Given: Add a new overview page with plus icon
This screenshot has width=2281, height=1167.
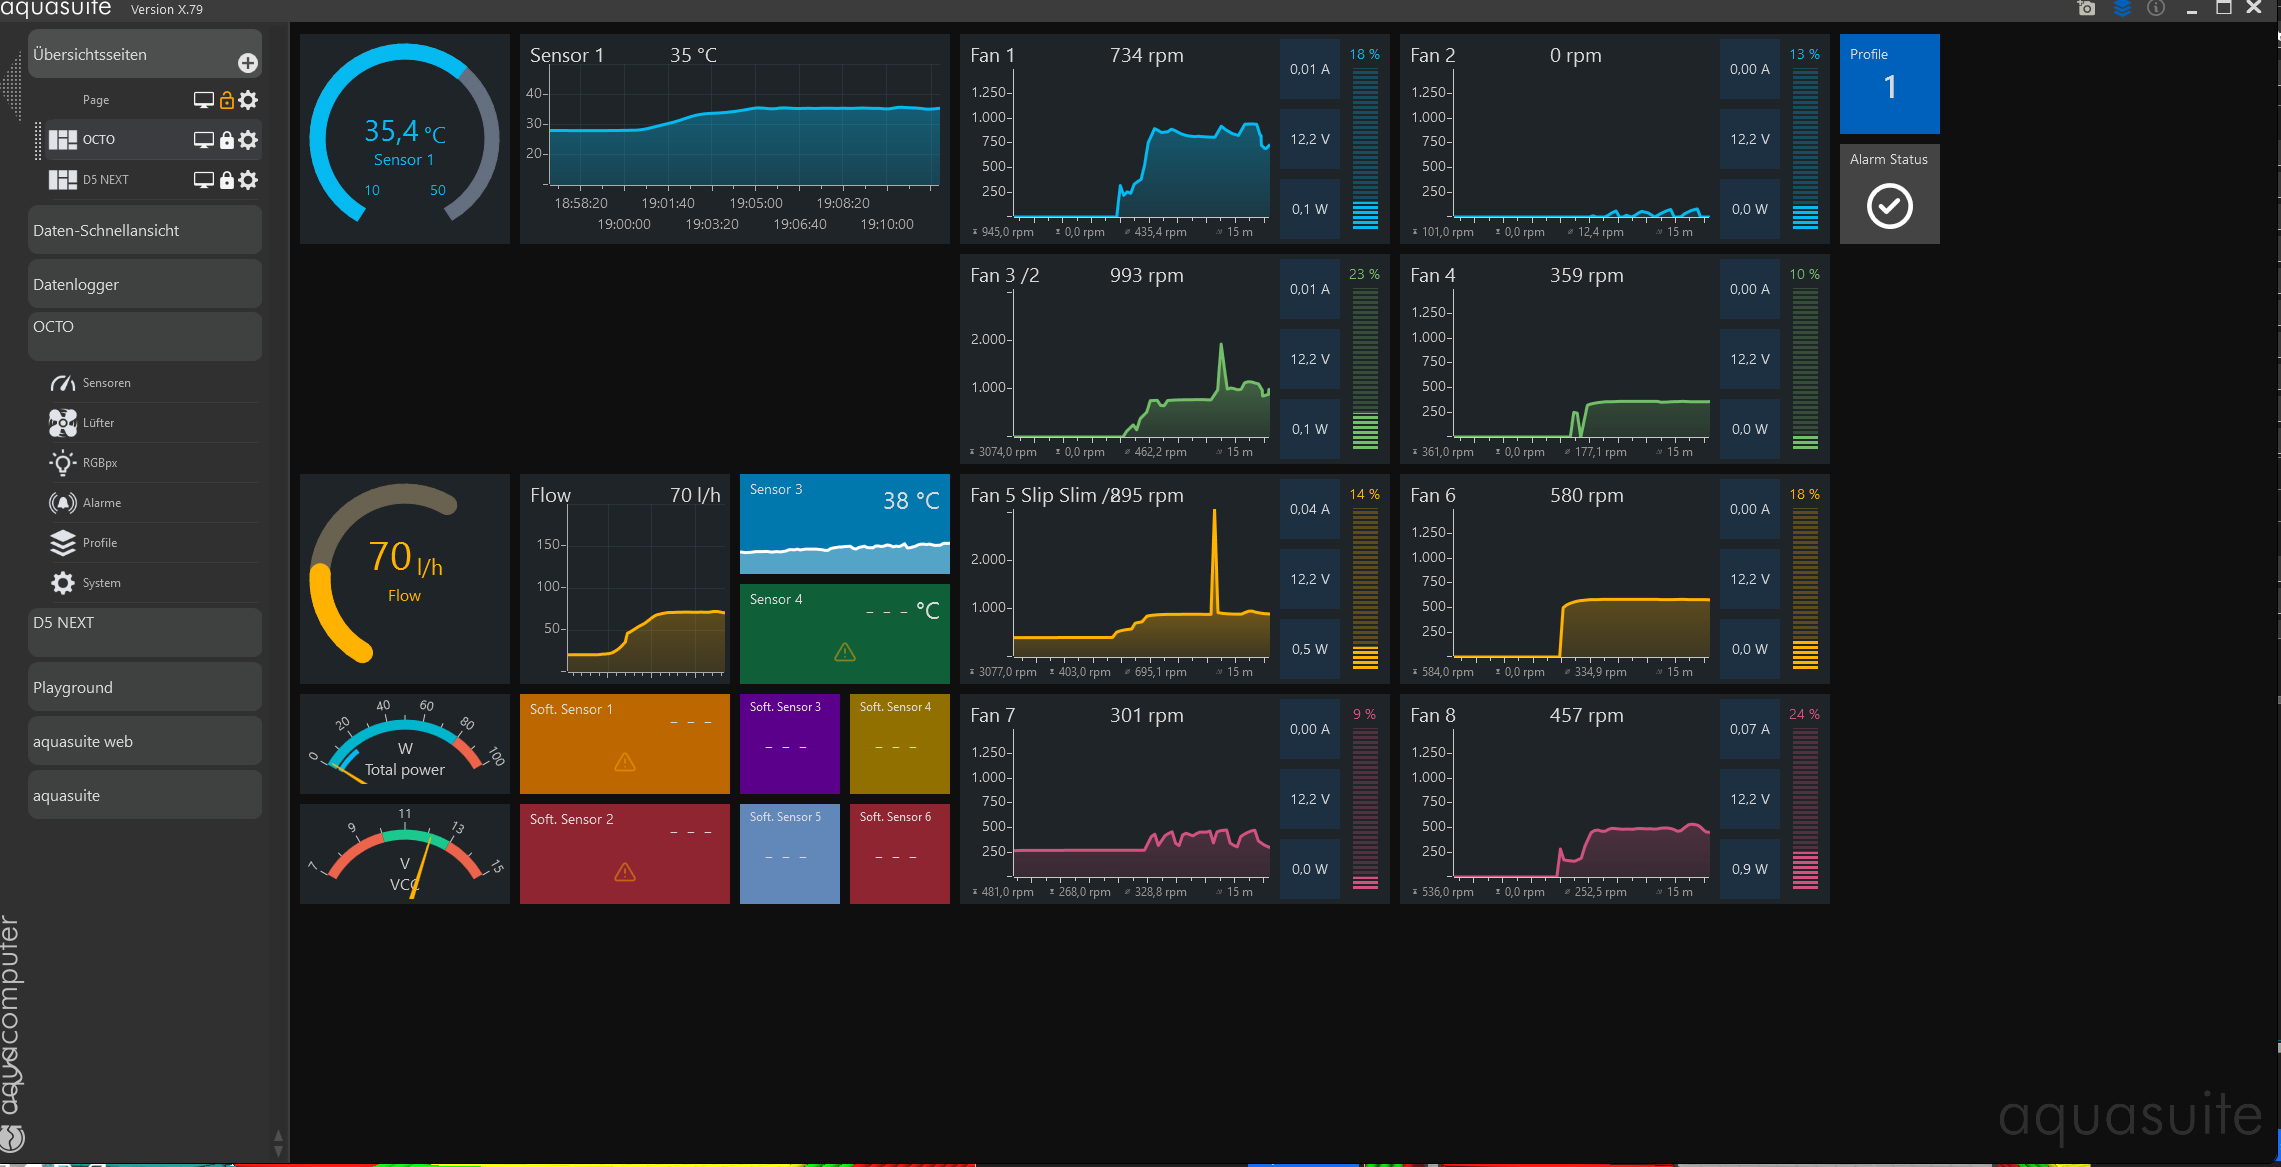Looking at the screenshot, I should coord(248,63).
